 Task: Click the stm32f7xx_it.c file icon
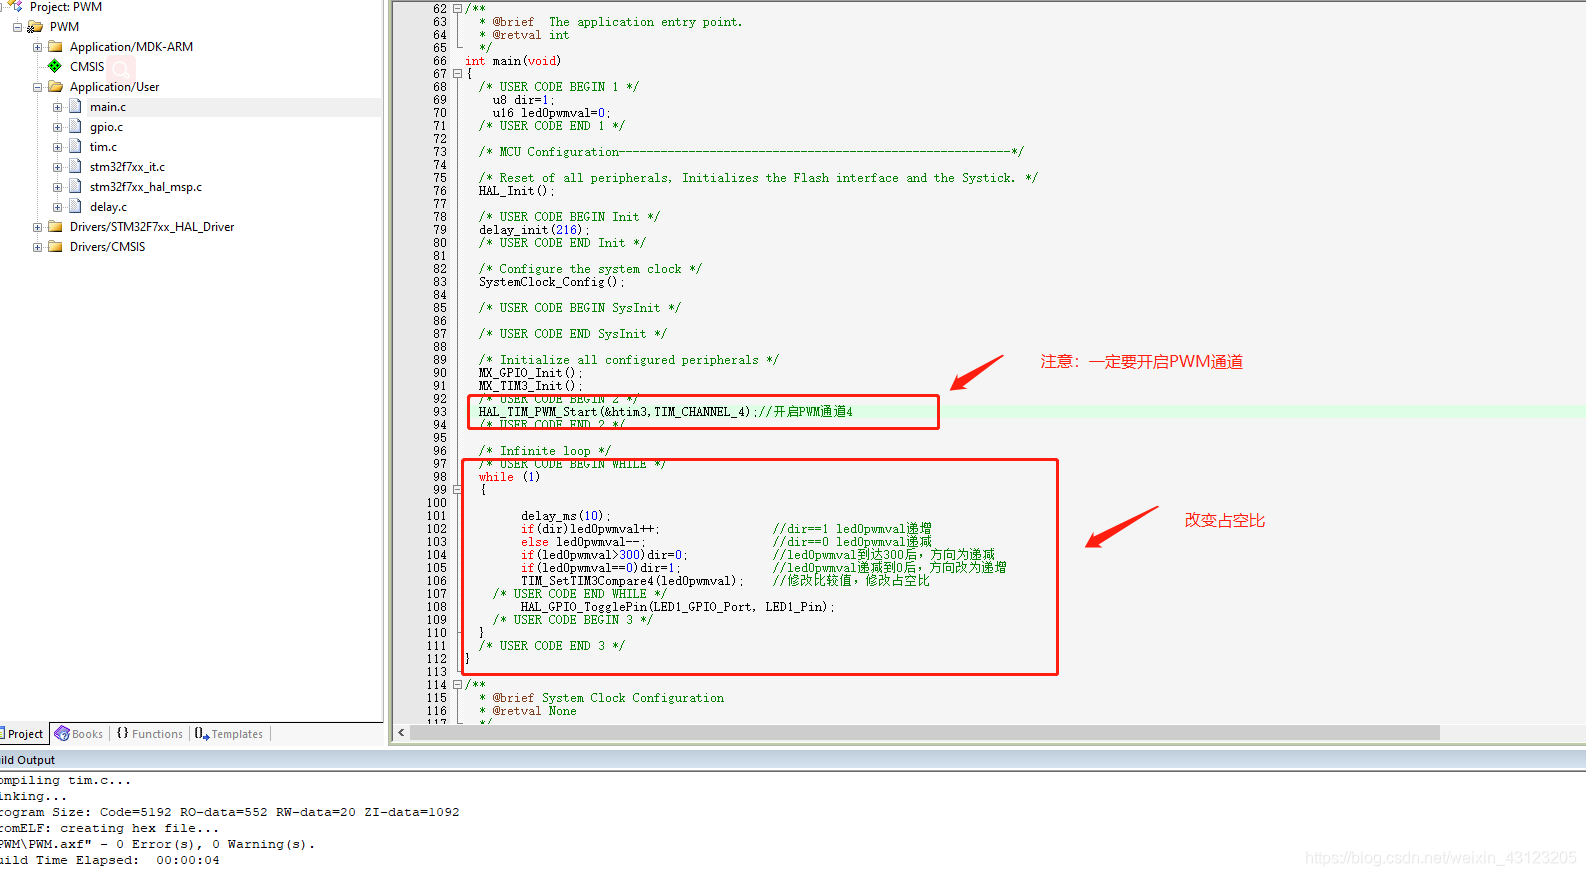75,166
